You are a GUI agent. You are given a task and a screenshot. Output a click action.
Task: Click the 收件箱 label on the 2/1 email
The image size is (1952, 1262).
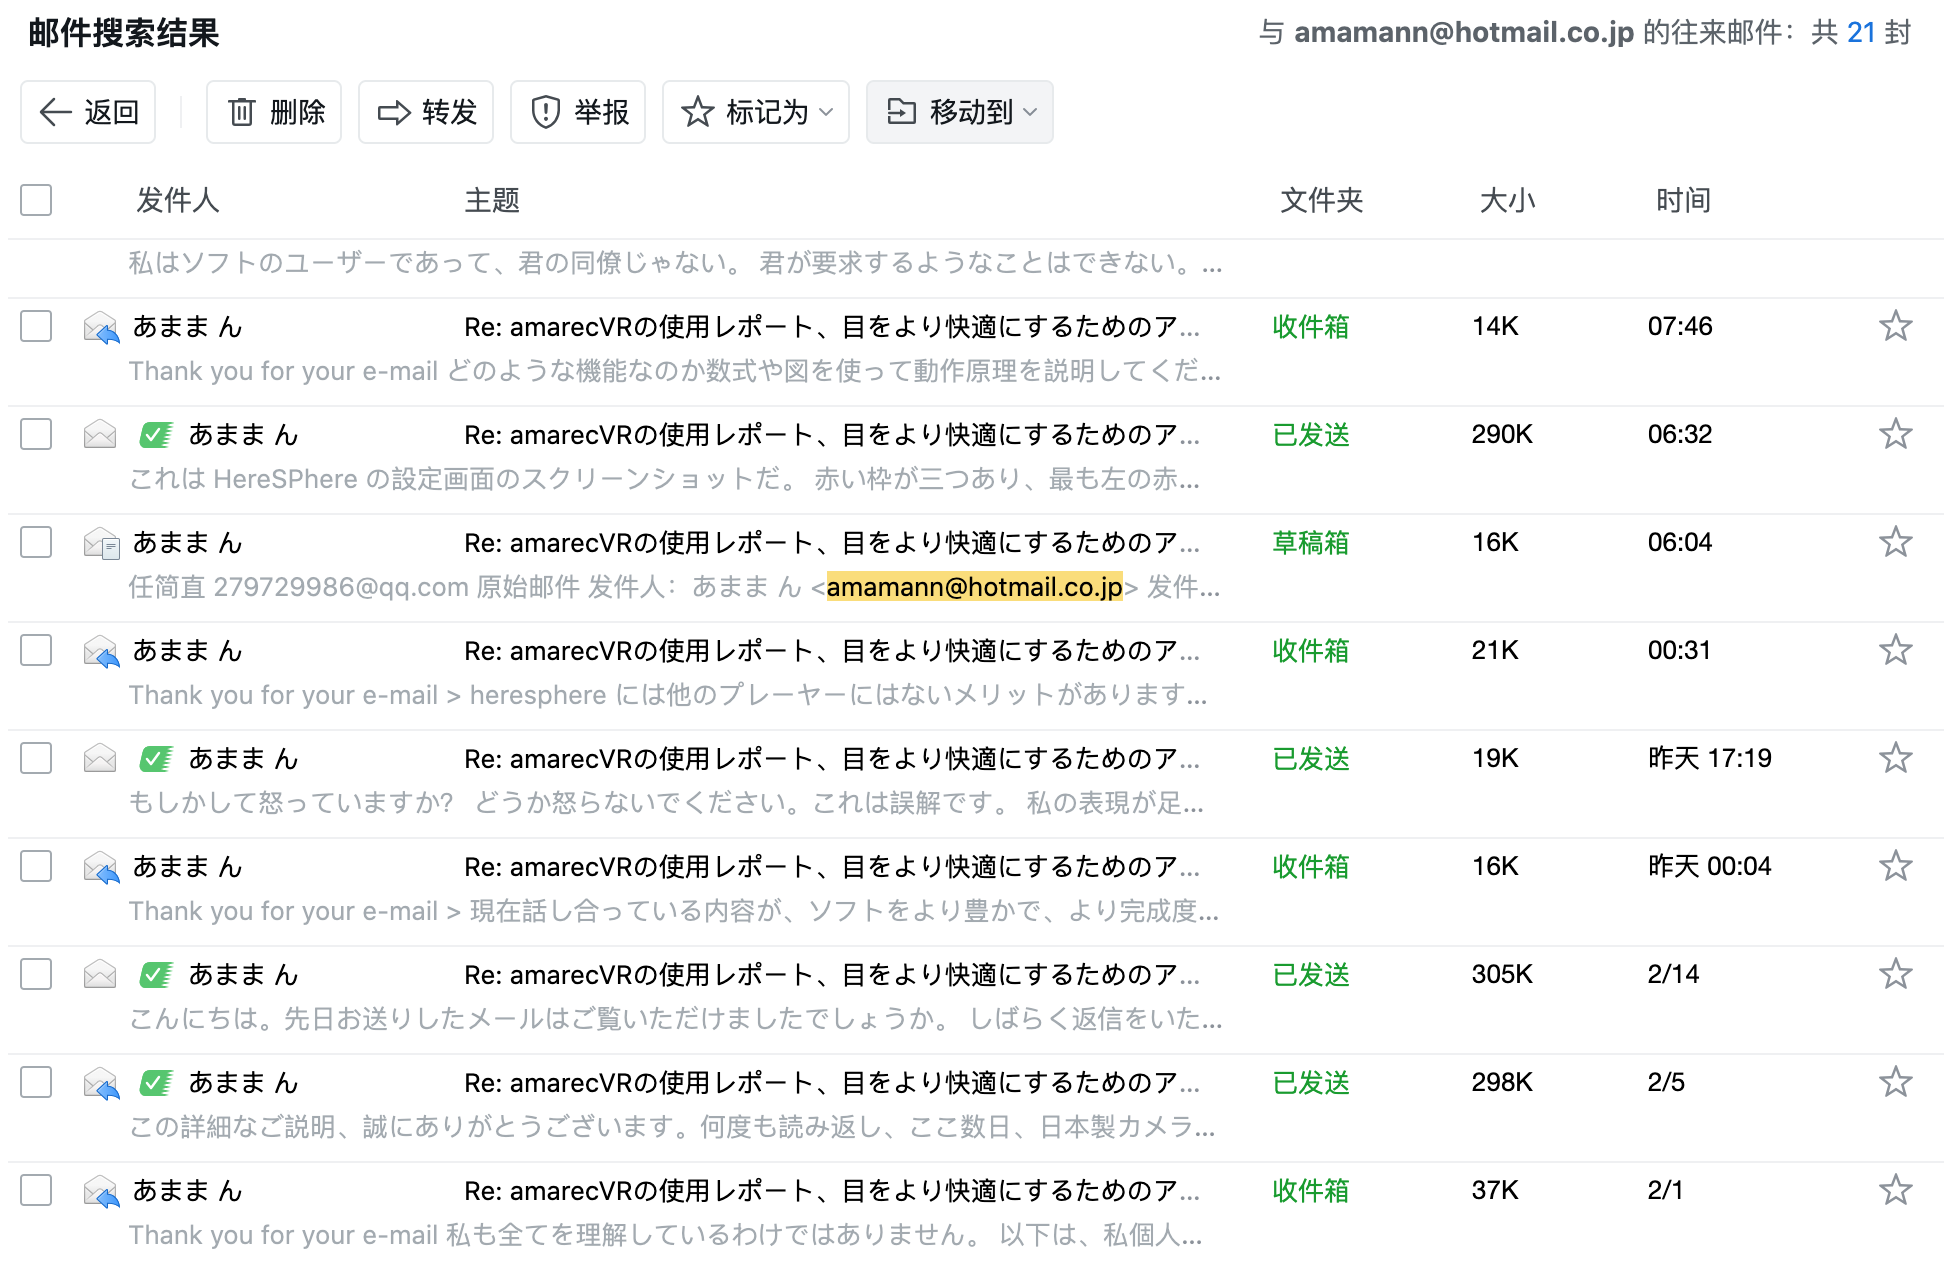click(x=1311, y=1190)
